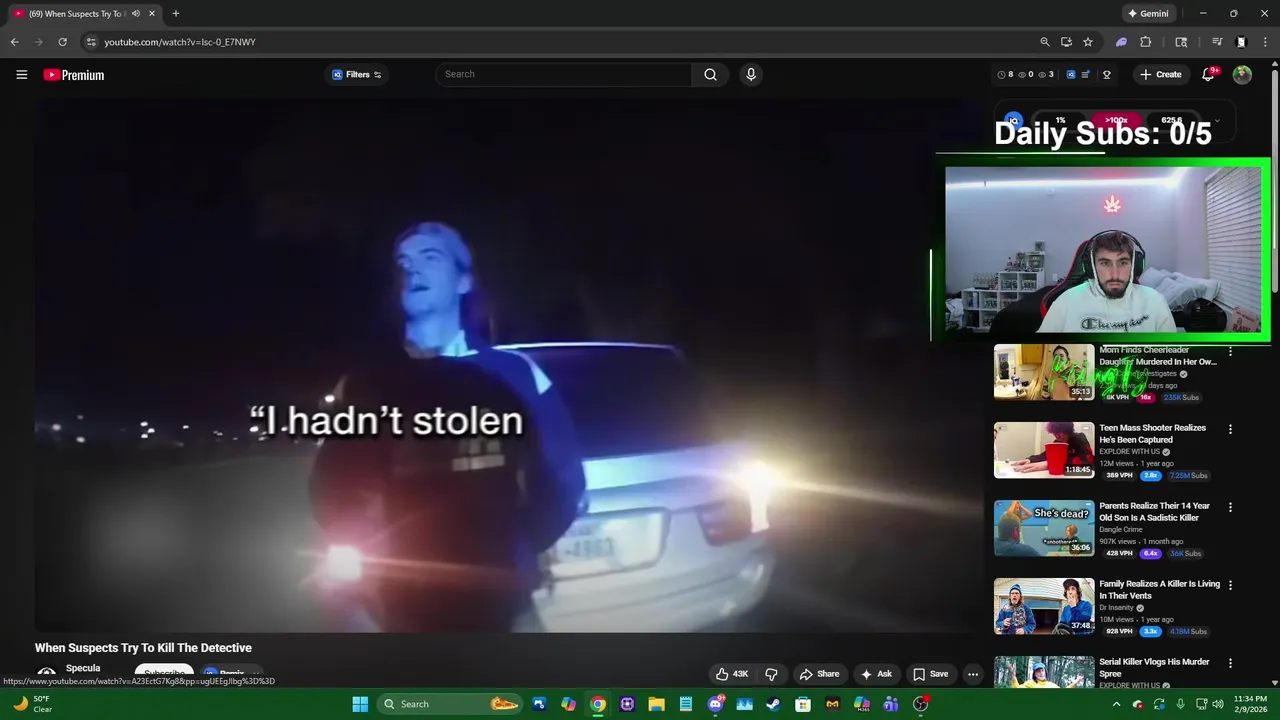Open the YouTube hamburger guide menu
This screenshot has width=1280, height=720.
pos(21,75)
